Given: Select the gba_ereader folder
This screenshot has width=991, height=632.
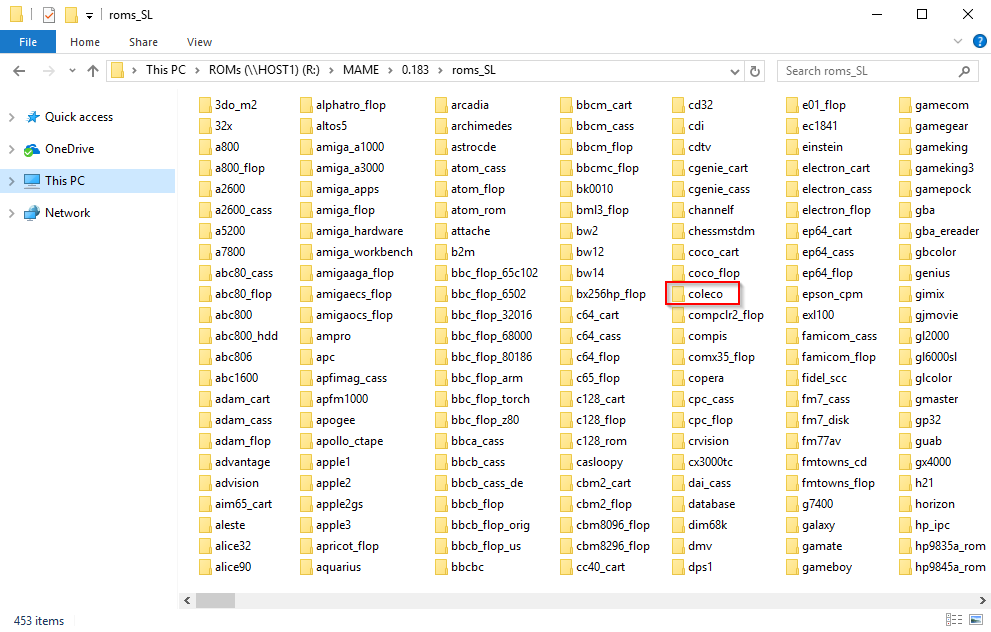Looking at the screenshot, I should coord(939,231).
